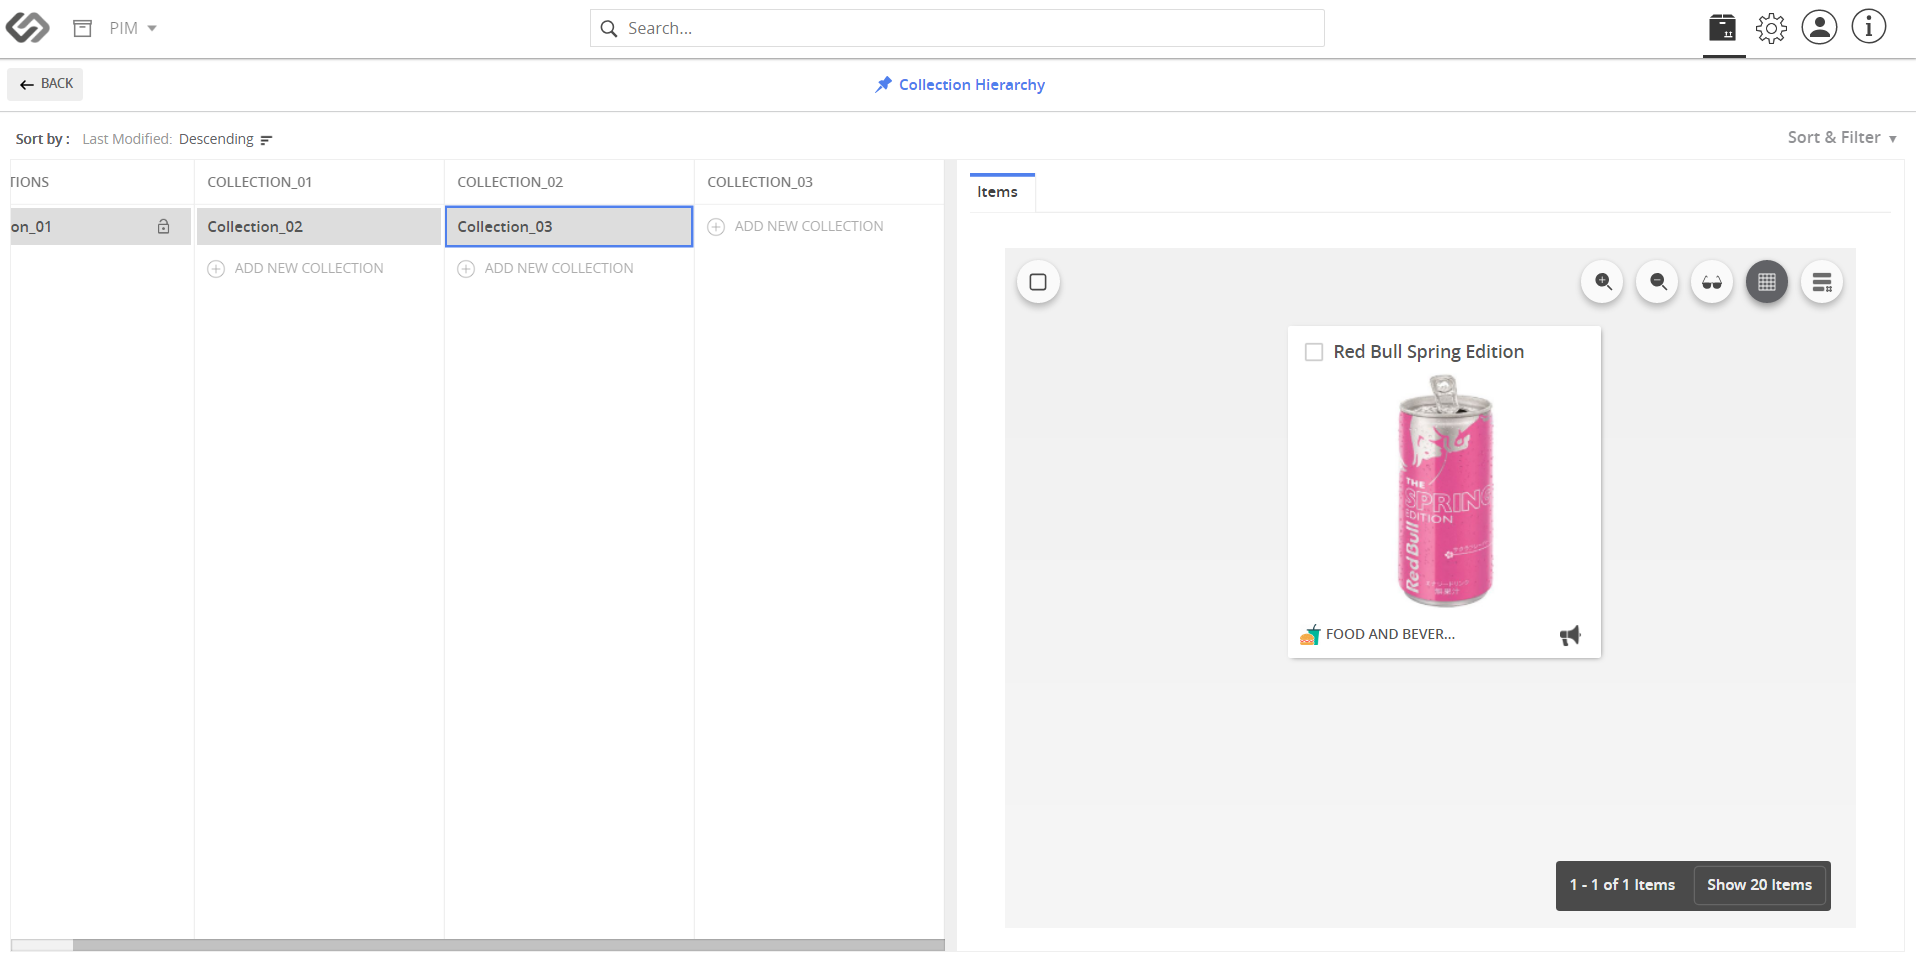The height and width of the screenshot is (963, 1916).
Task: Click the megaphone icon on Red Bull card
Action: [x=1570, y=635]
